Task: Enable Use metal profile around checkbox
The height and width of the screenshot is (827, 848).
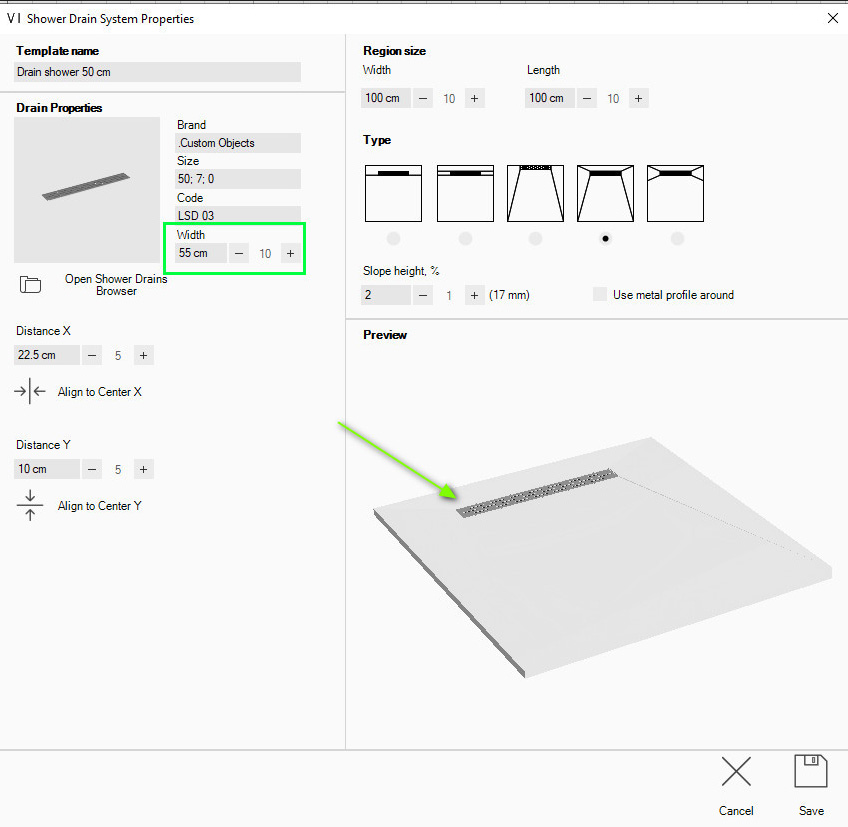Action: coord(600,294)
